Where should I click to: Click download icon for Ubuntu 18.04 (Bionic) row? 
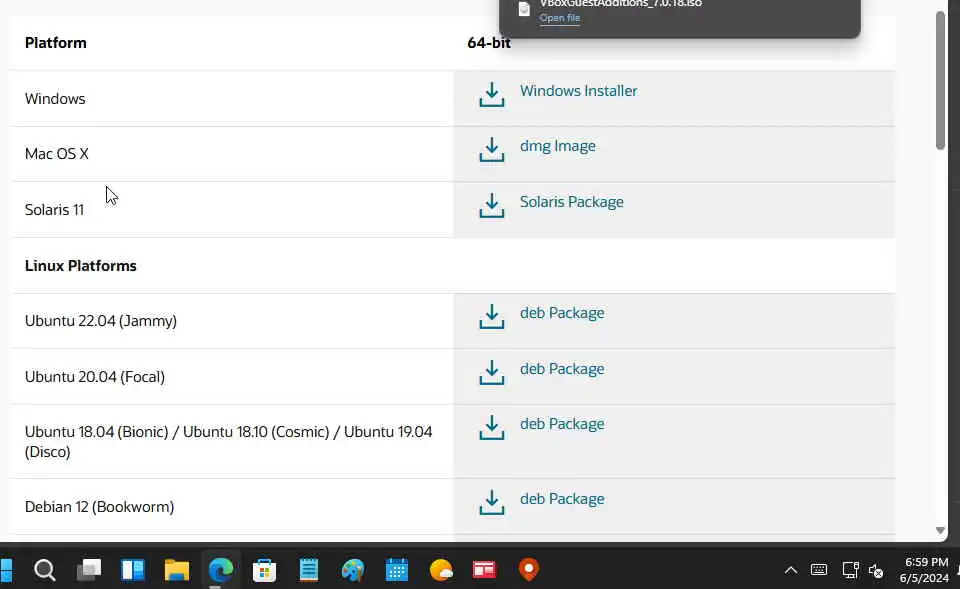coord(492,427)
